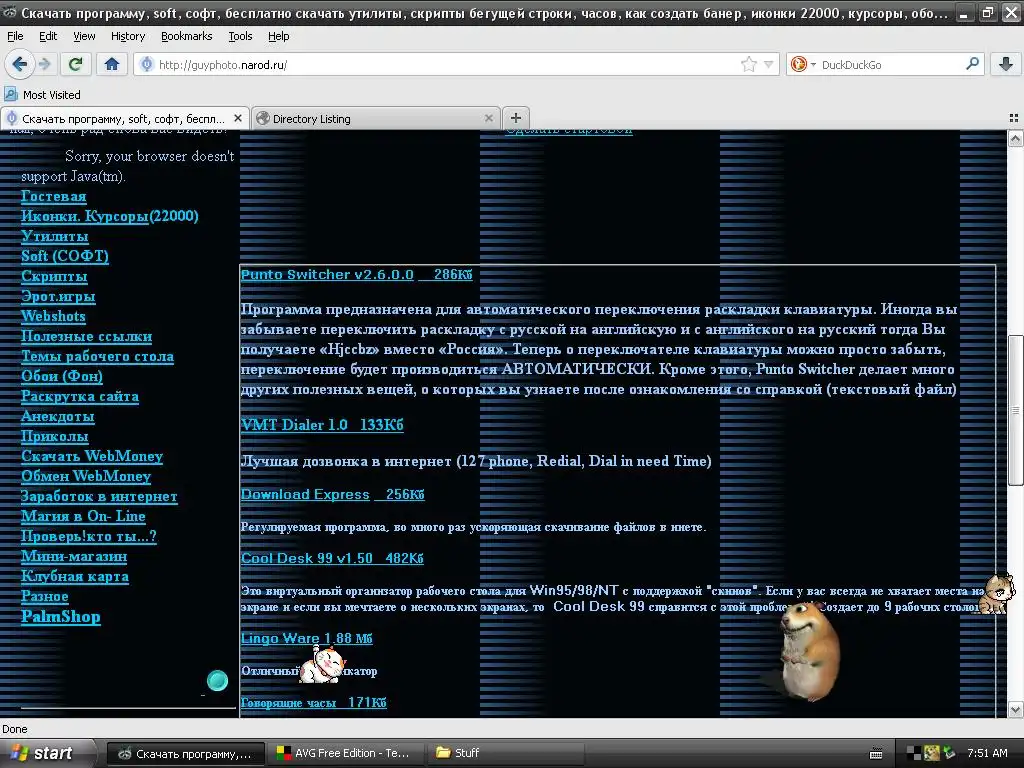The height and width of the screenshot is (768, 1024).
Task: Click the vertical scrollbar down arrow
Action: coord(1015,709)
